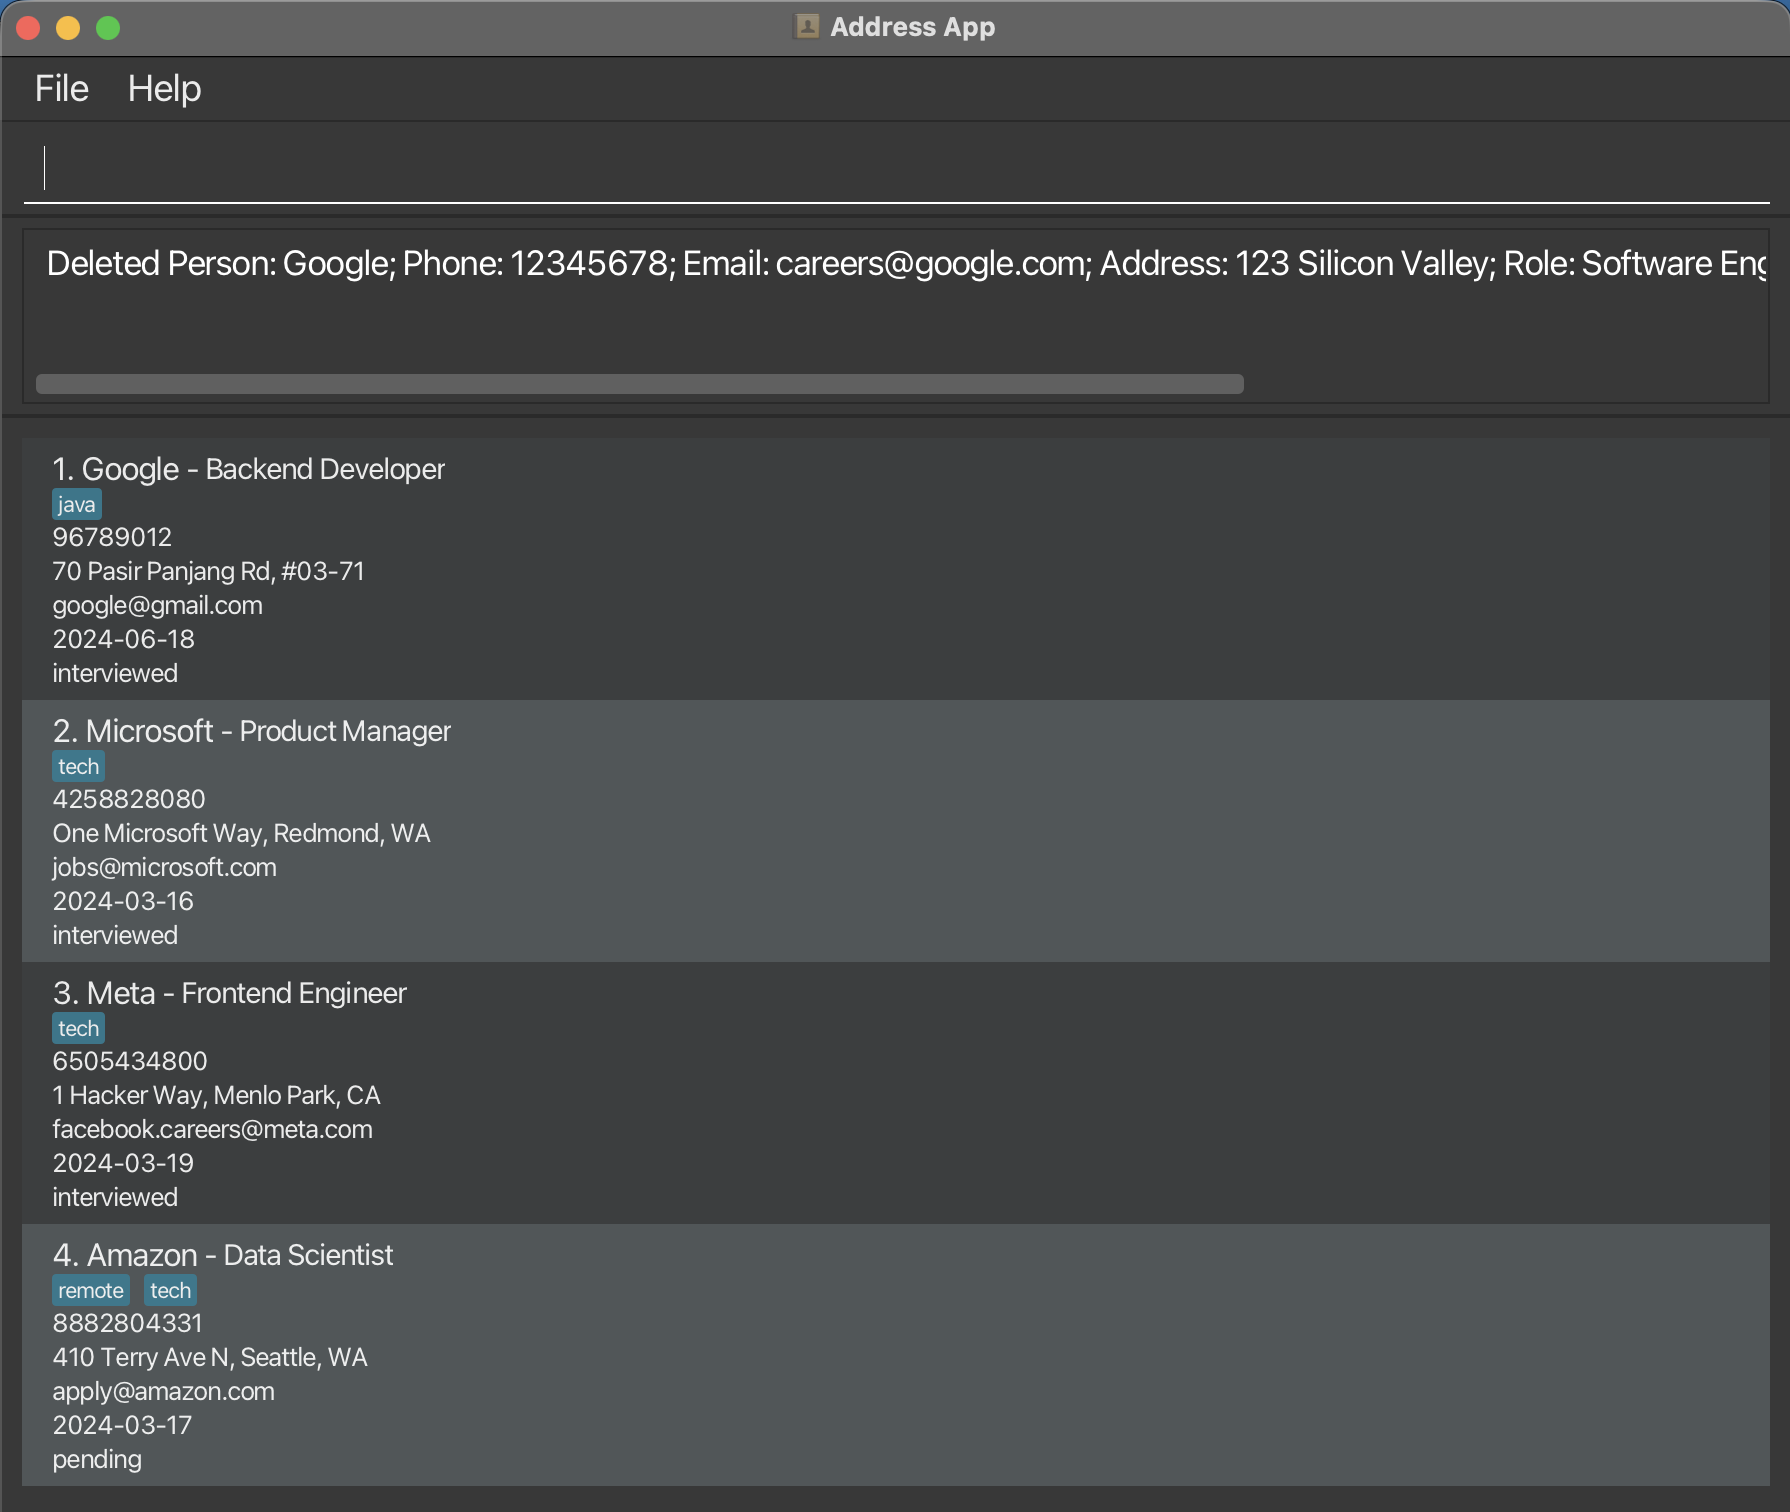Click the green maximize window button
The height and width of the screenshot is (1512, 1790).
tap(108, 28)
